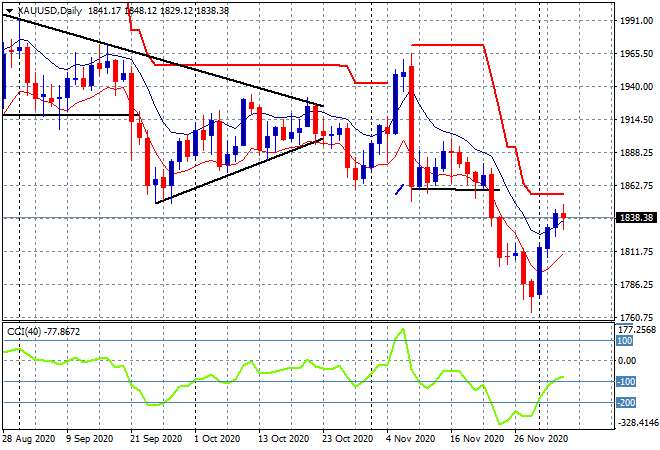Click the 1760.75 price axis label
The width and height of the screenshot is (660, 450).
[636, 317]
